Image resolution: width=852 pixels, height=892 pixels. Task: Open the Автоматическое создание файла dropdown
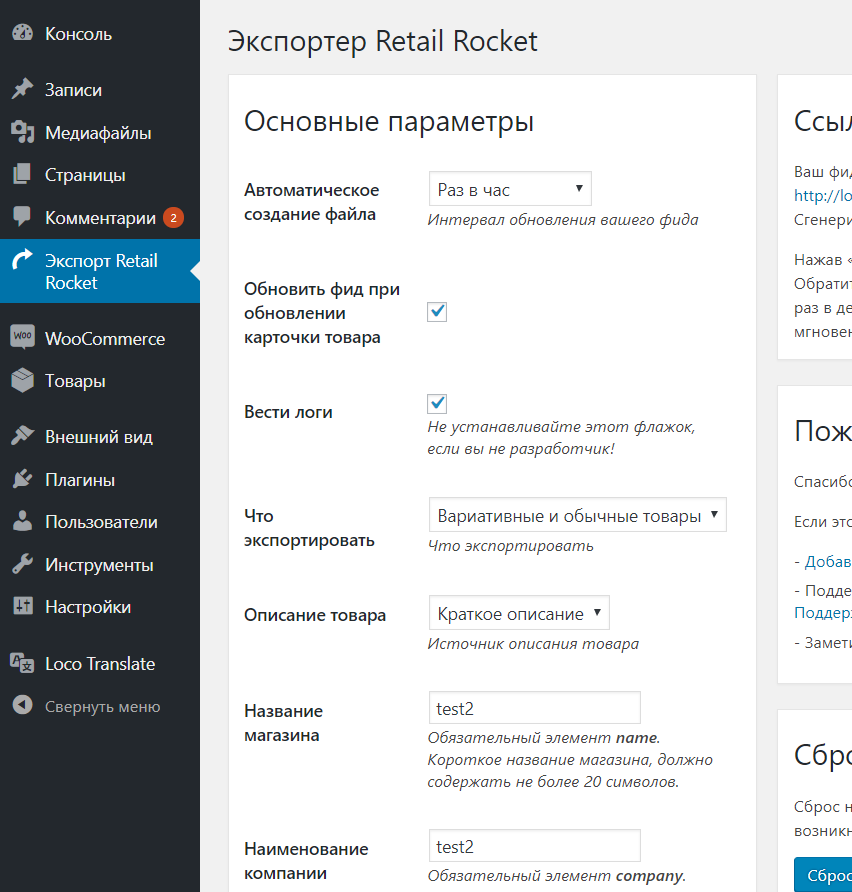(x=510, y=189)
